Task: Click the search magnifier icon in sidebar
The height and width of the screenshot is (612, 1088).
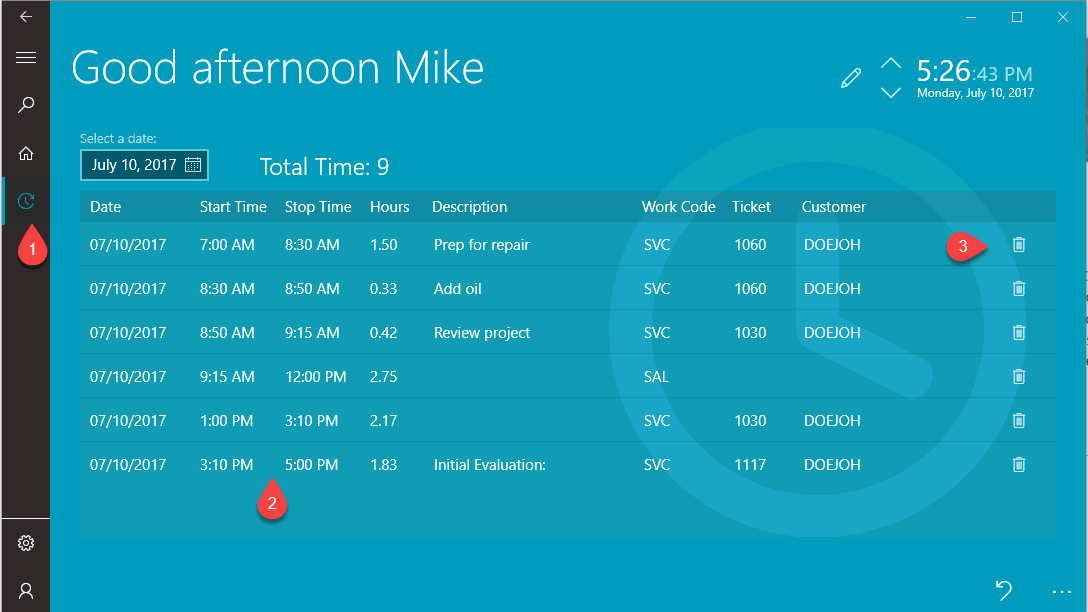Action: (26, 105)
